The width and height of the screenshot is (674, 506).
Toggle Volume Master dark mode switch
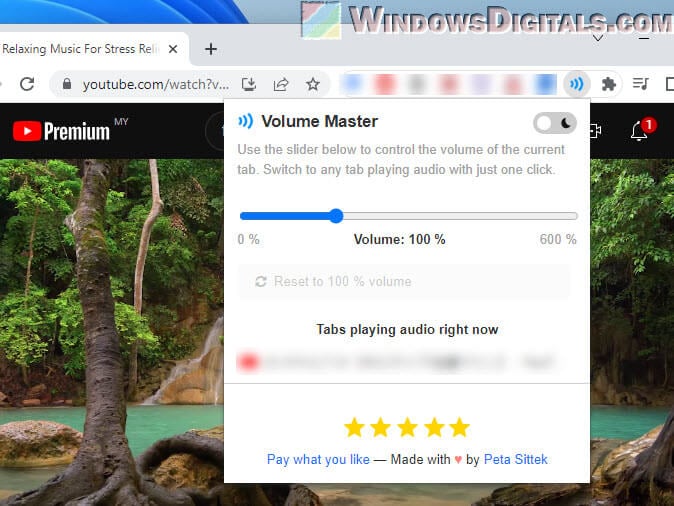click(555, 123)
